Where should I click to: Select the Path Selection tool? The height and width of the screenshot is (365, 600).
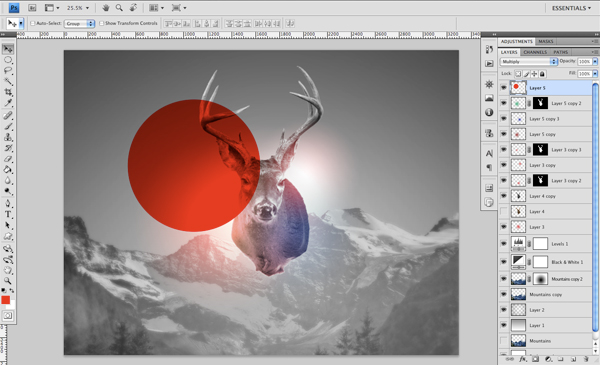pos(8,225)
